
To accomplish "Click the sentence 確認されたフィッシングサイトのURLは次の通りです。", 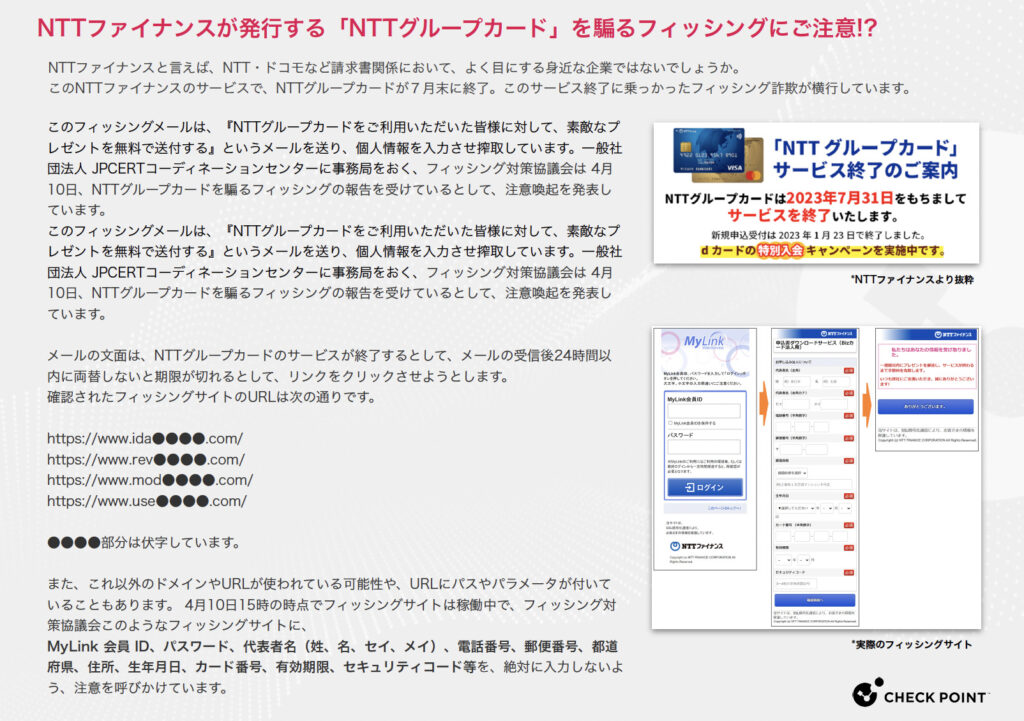I will coord(211,397).
